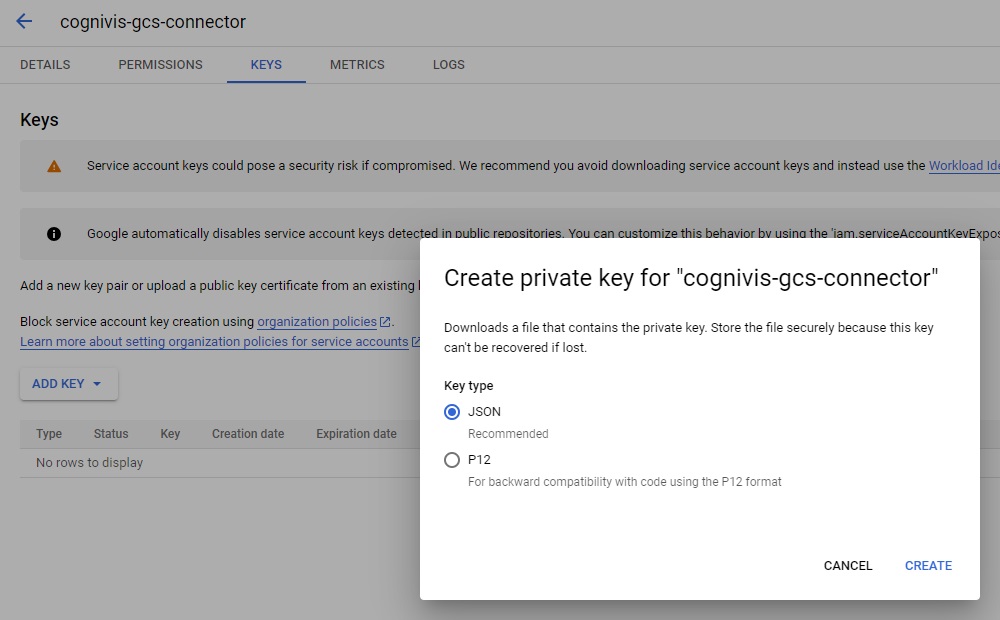Click the back arrow icon
Screen dimensions: 1000x620
24,21
